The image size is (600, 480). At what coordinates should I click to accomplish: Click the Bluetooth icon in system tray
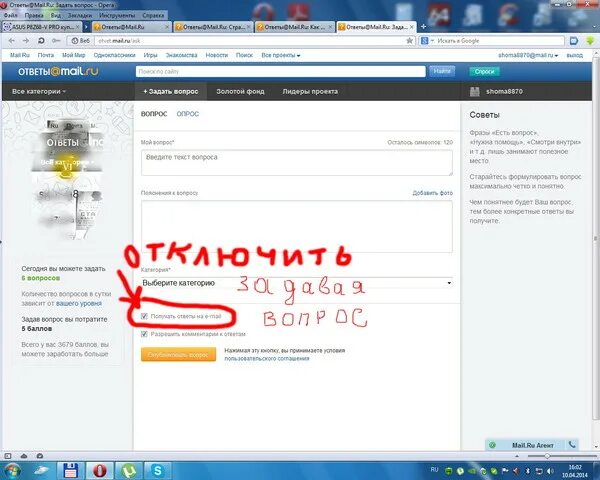click(x=527, y=471)
